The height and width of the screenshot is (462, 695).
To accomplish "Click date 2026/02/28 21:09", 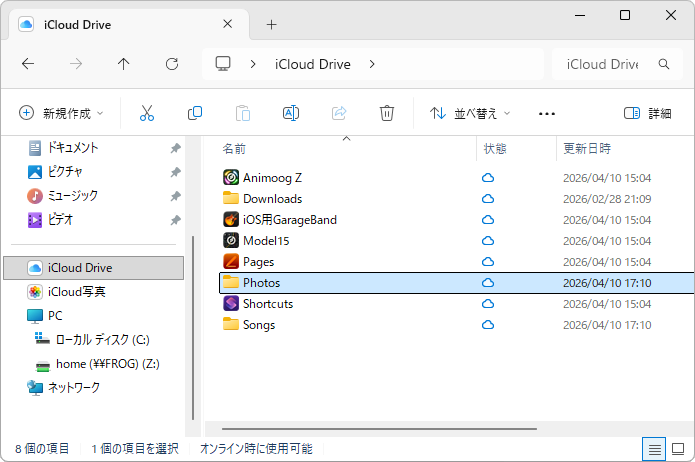I will [607, 199].
